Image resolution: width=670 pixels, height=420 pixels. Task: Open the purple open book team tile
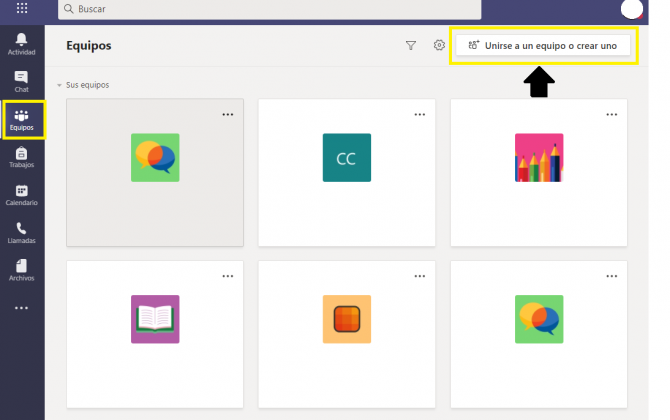pos(155,334)
